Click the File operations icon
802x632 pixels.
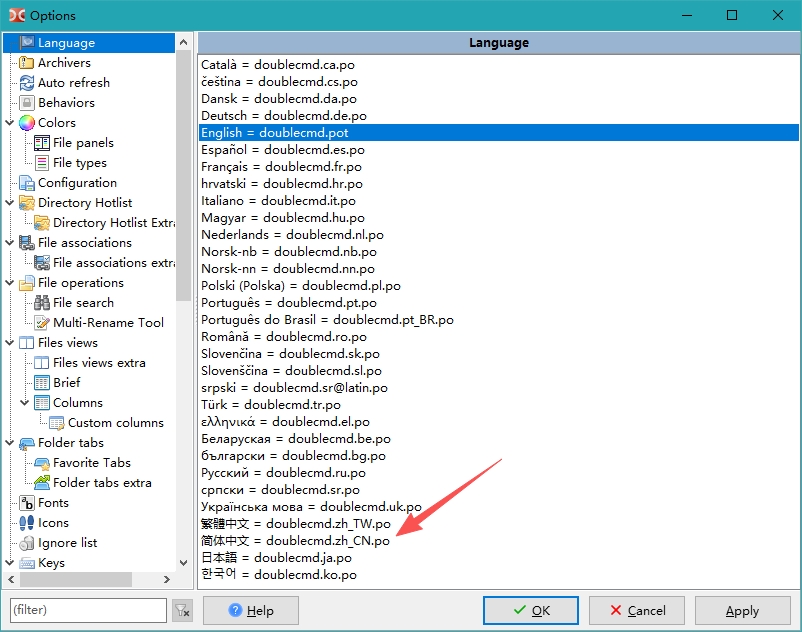click(x=27, y=283)
